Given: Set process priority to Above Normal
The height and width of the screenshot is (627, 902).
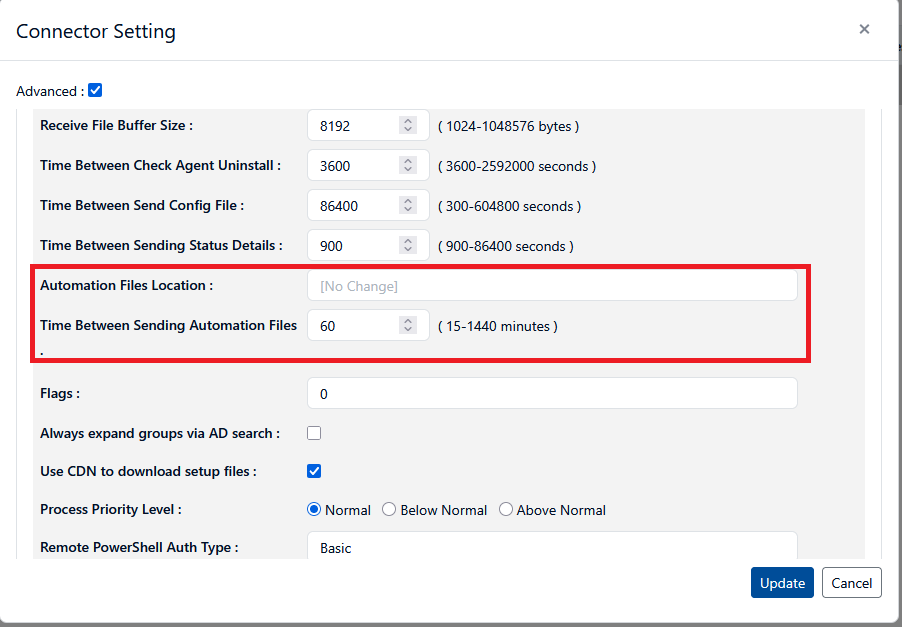Looking at the screenshot, I should [x=506, y=510].
